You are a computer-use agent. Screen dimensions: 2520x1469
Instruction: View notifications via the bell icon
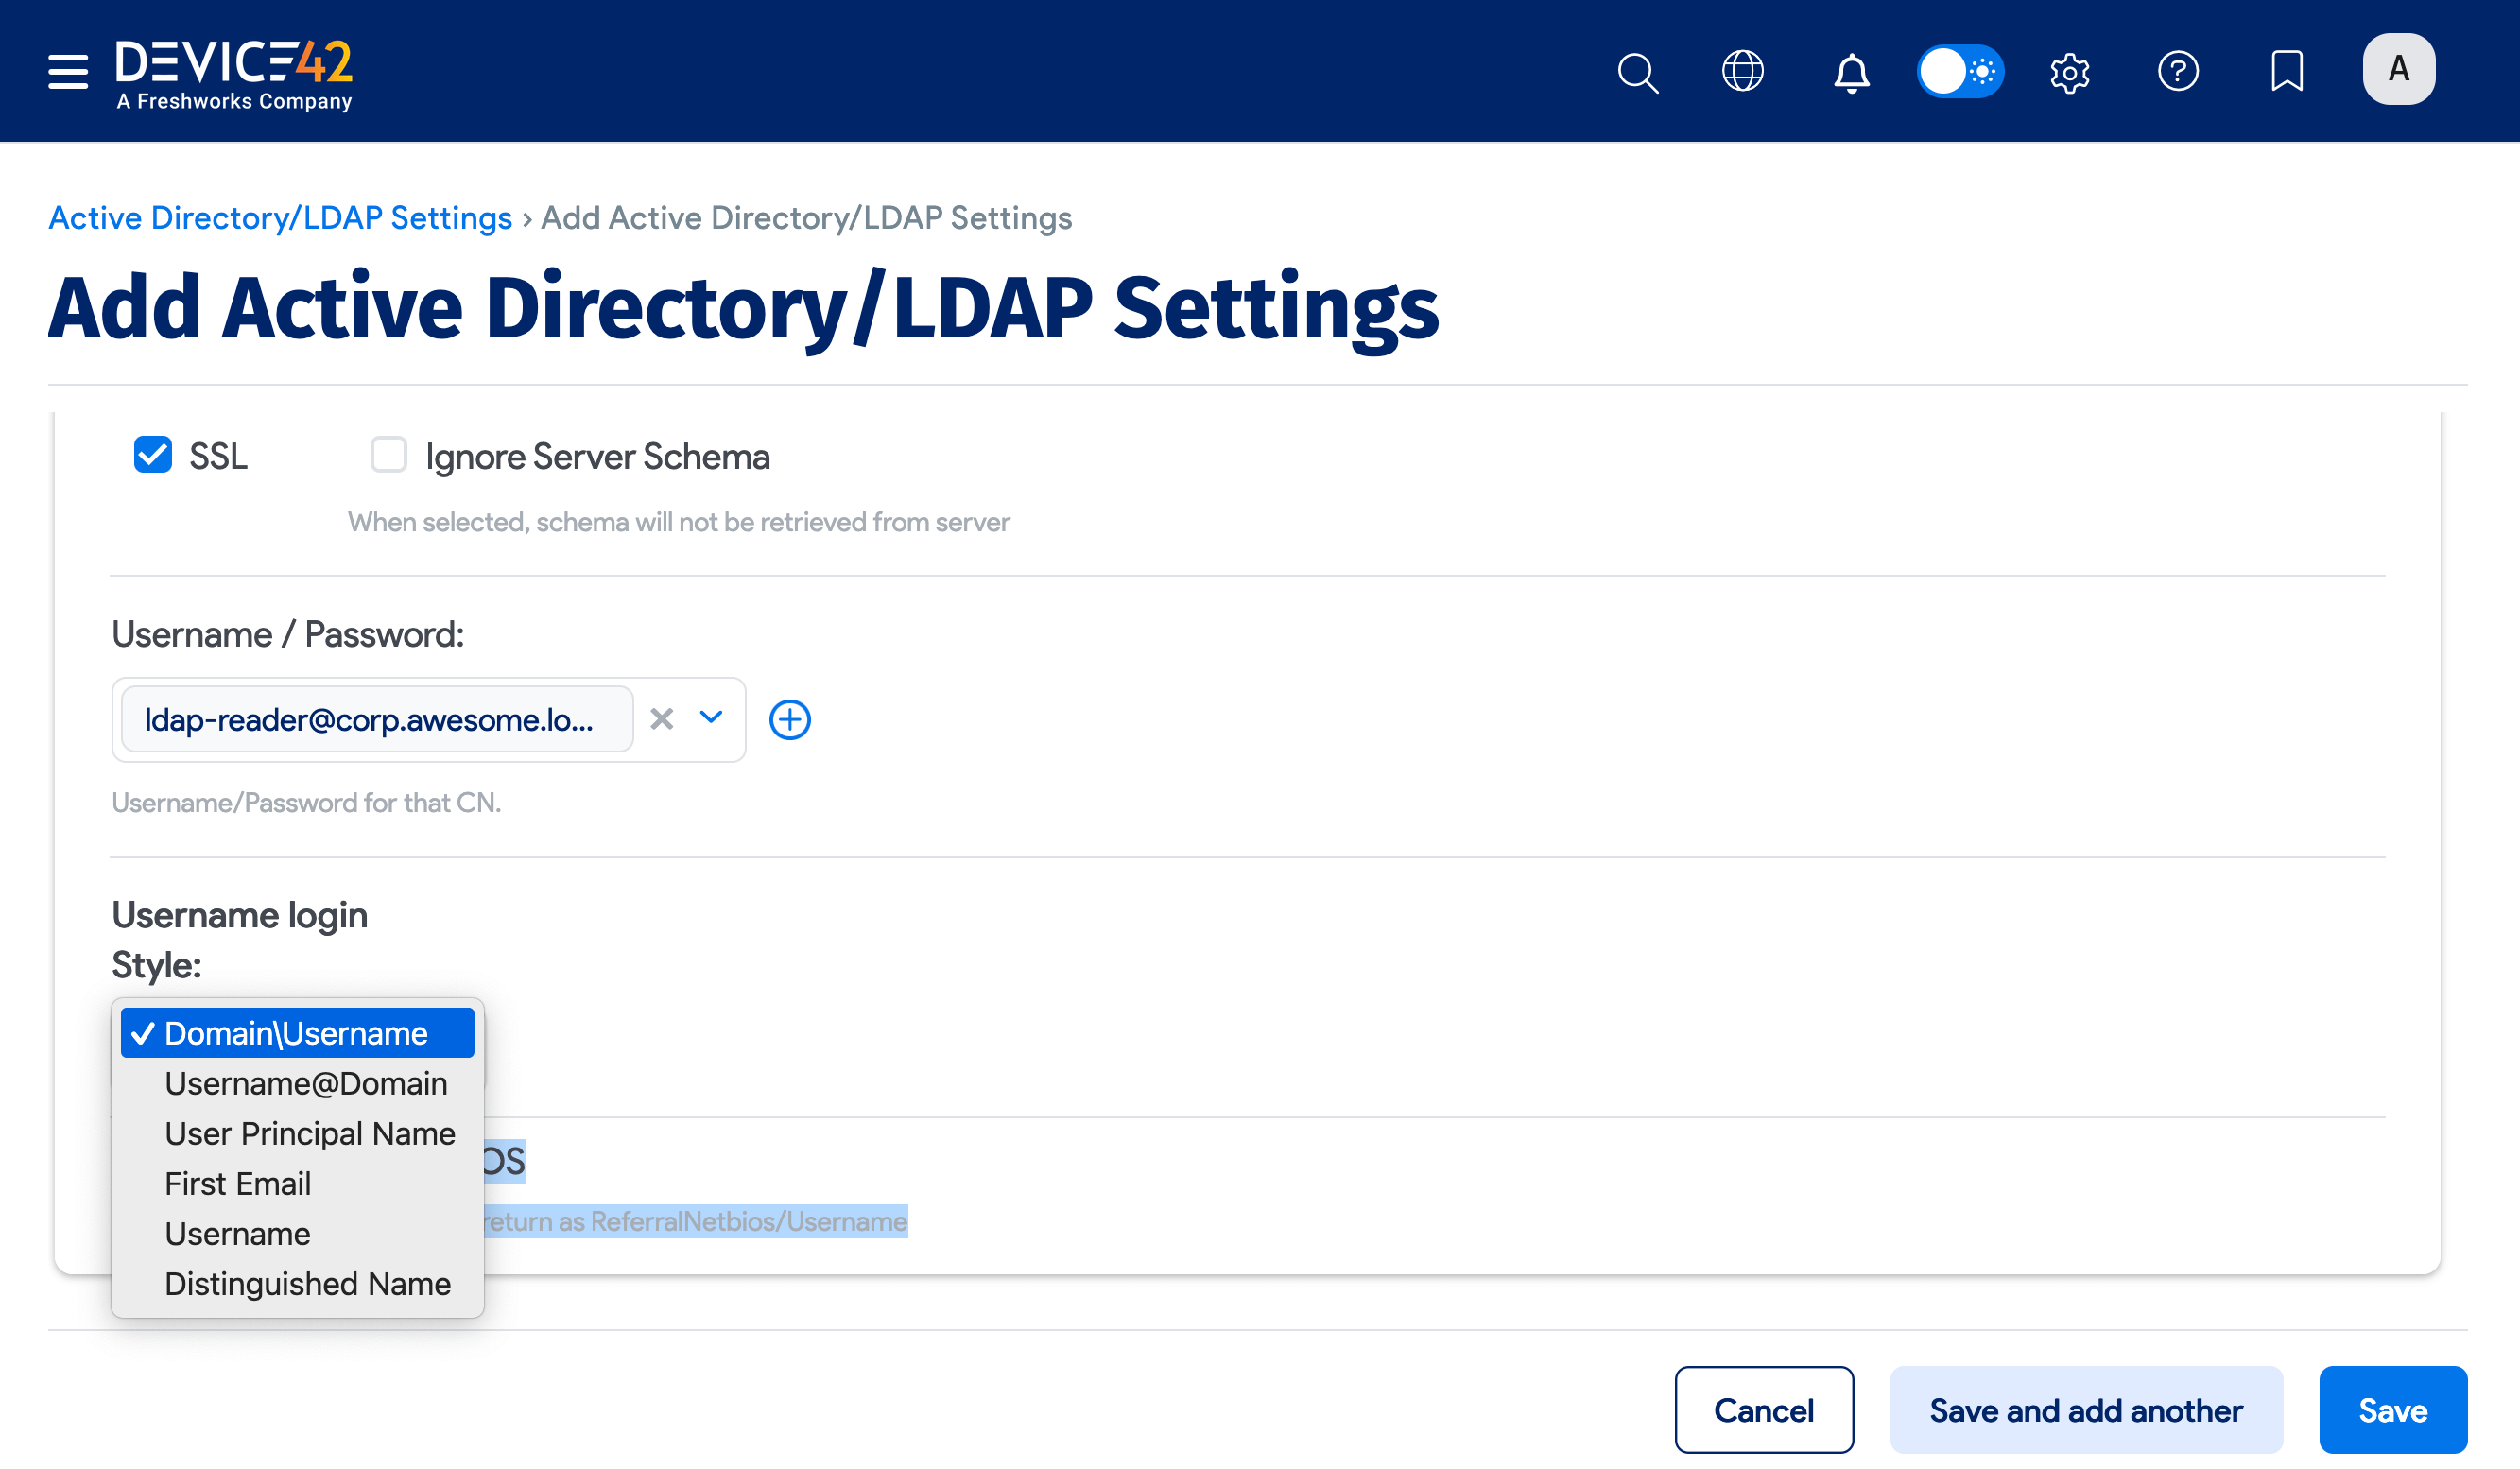[1851, 71]
